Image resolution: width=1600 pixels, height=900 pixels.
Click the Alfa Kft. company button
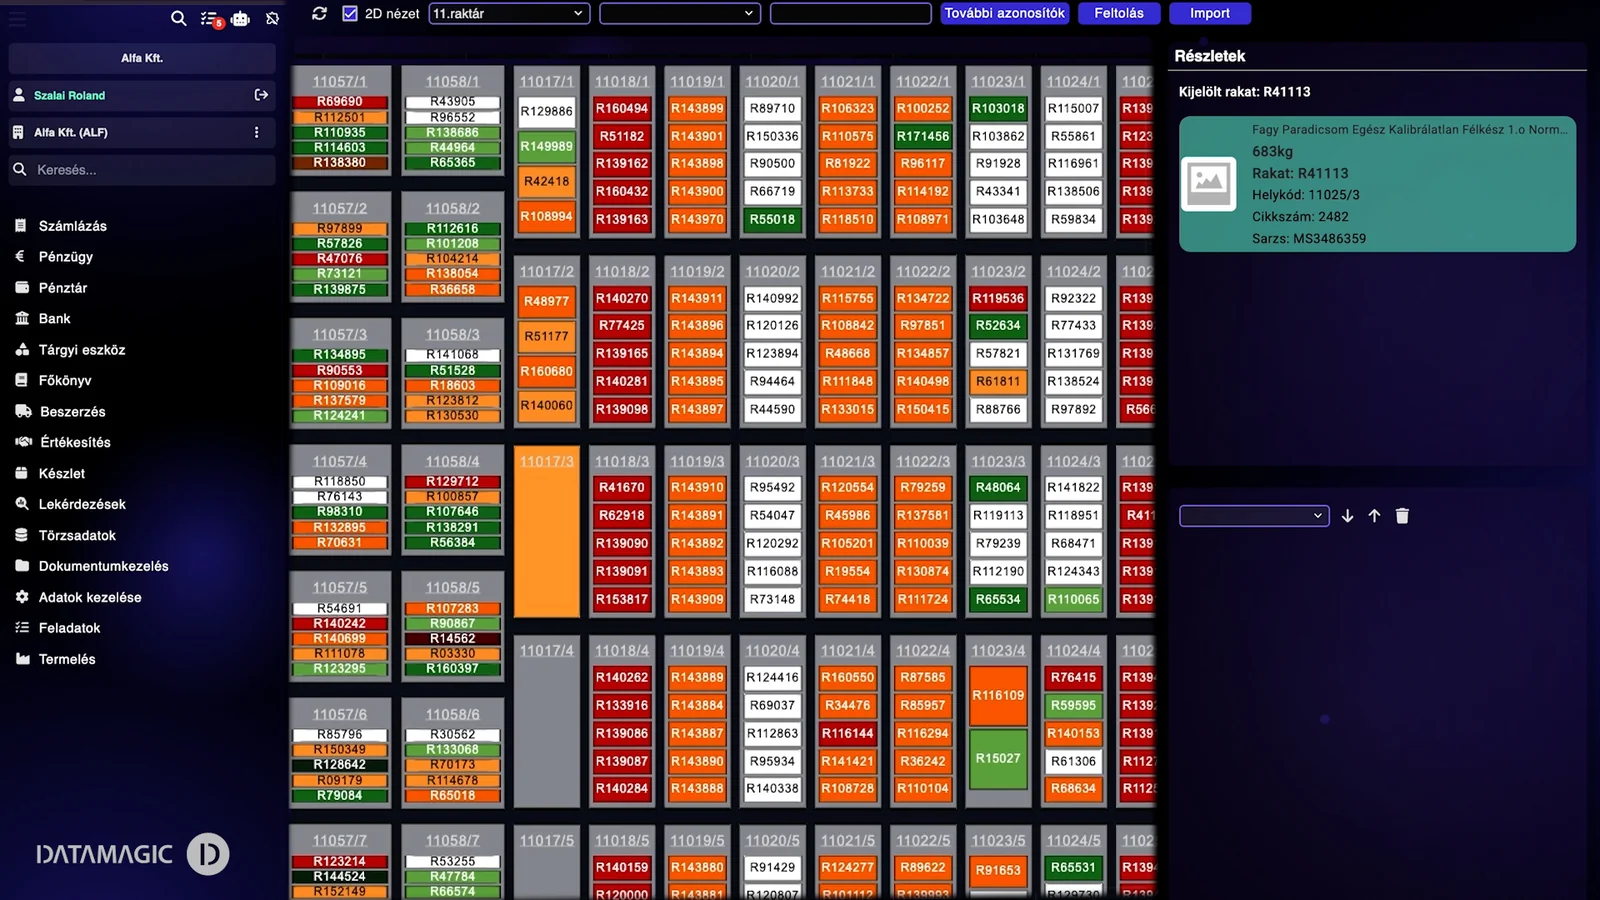[142, 58]
